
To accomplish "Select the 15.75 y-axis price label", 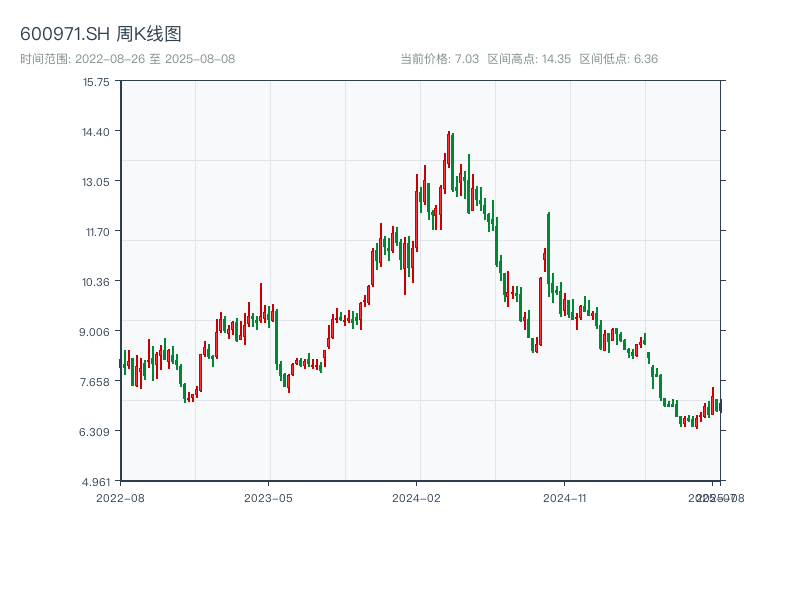I will (96, 82).
